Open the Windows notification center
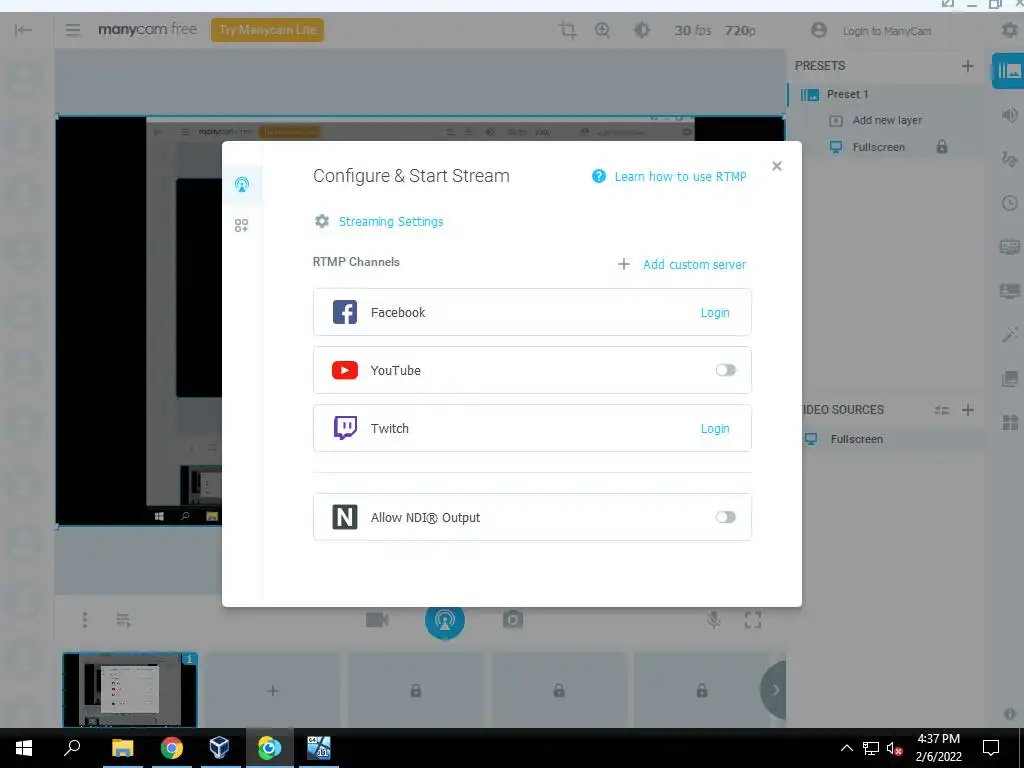The width and height of the screenshot is (1024, 768). [990, 748]
